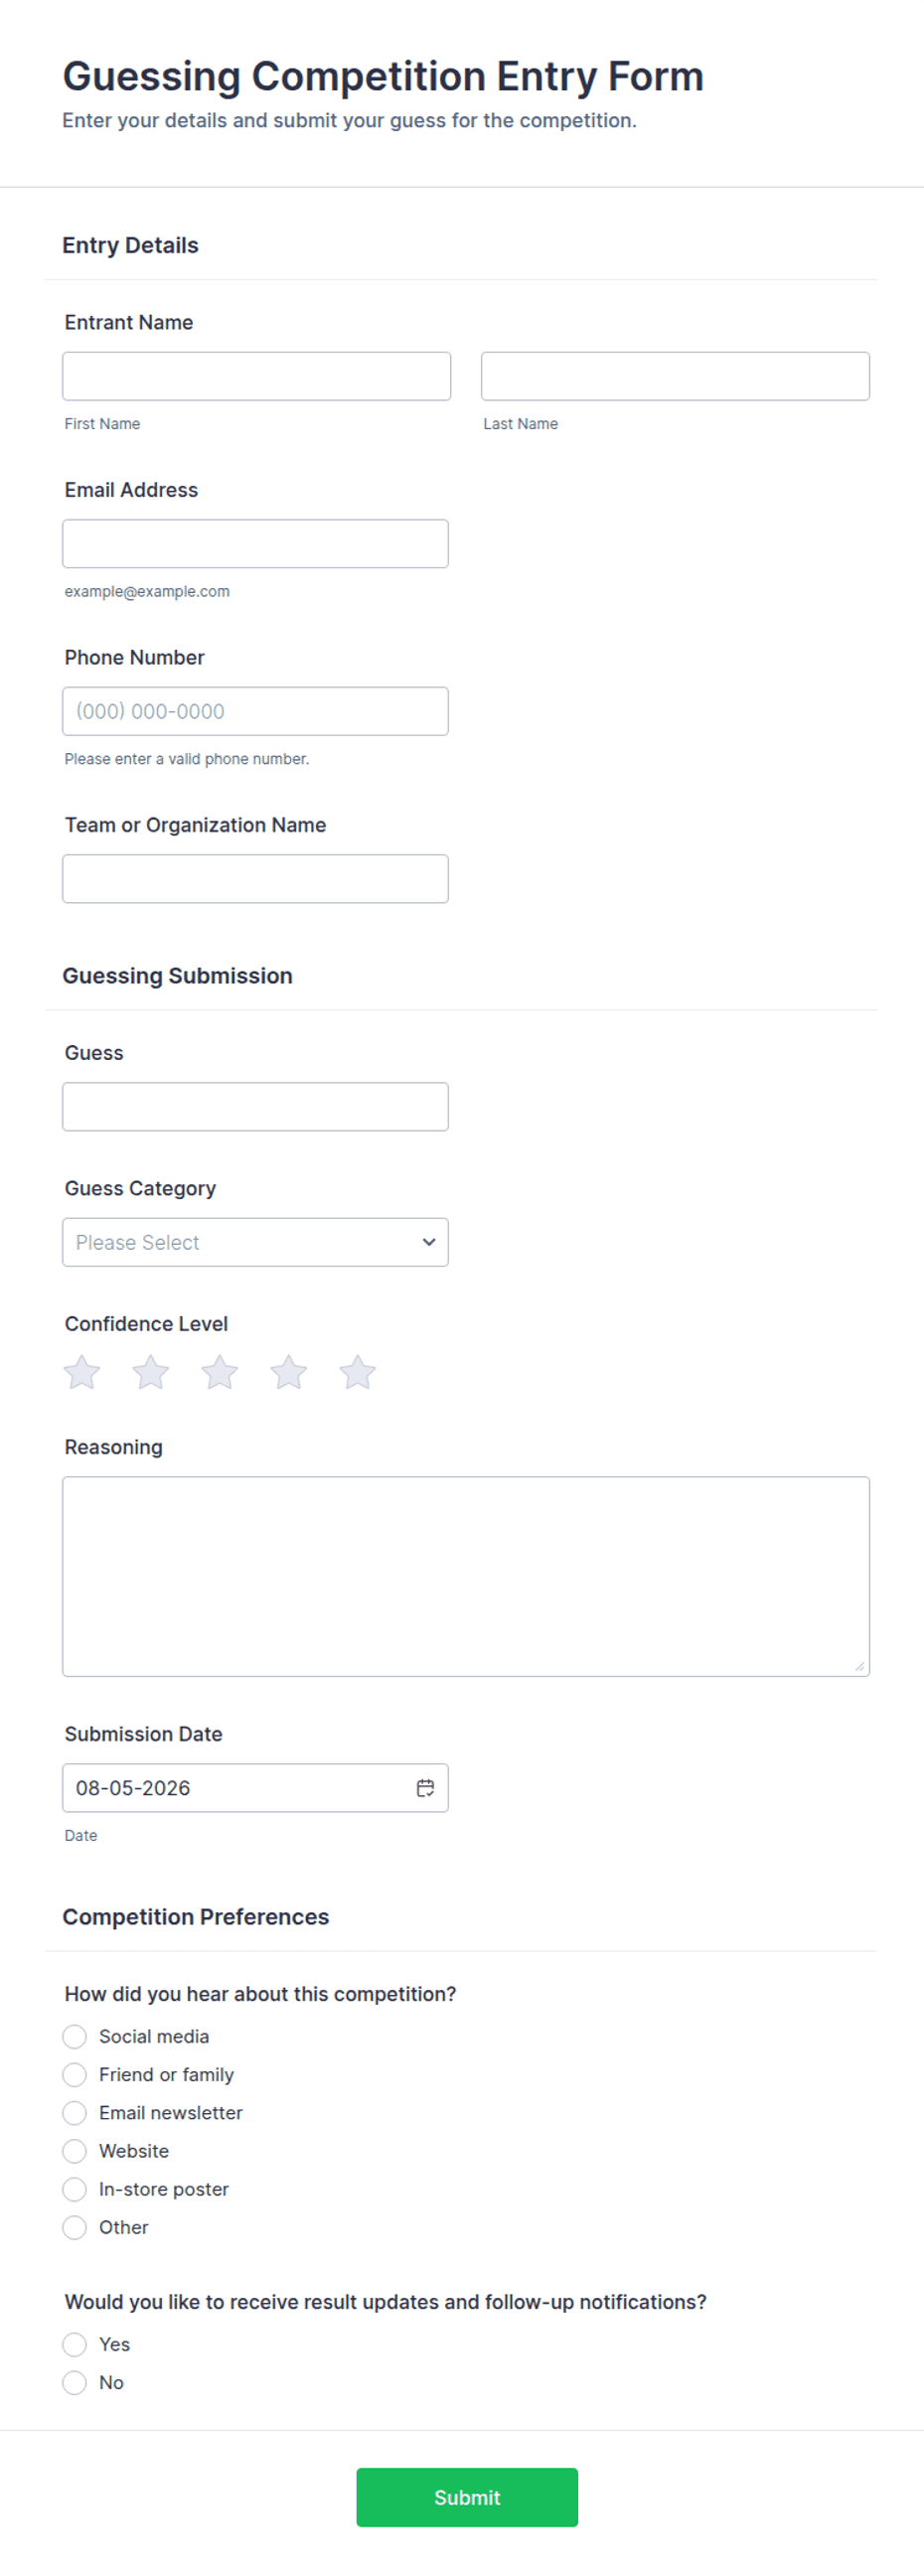Viewport: 924px width, 2576px height.
Task: Choose Friend or family radio button
Action: pyautogui.click(x=75, y=2075)
